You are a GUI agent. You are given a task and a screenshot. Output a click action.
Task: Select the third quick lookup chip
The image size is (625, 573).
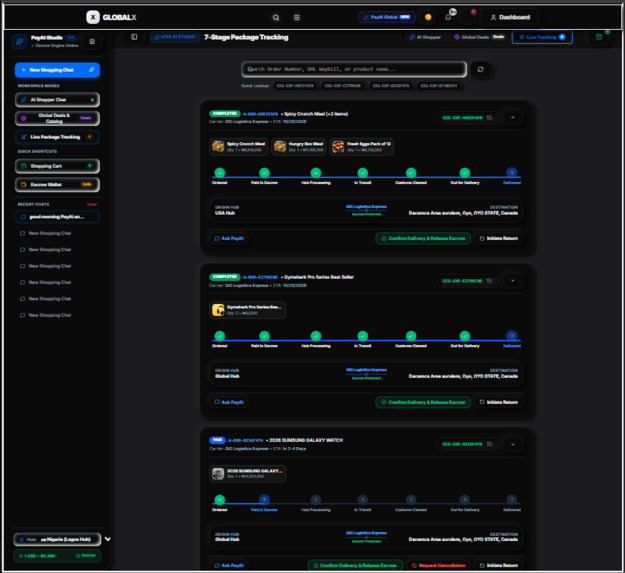coord(391,86)
